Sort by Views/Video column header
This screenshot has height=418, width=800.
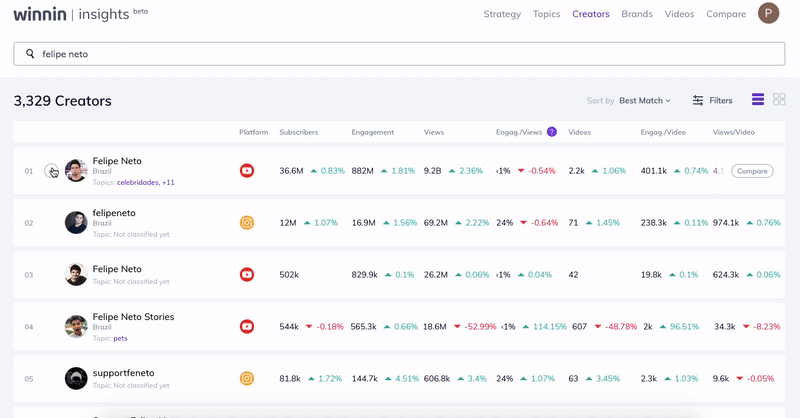(x=733, y=132)
